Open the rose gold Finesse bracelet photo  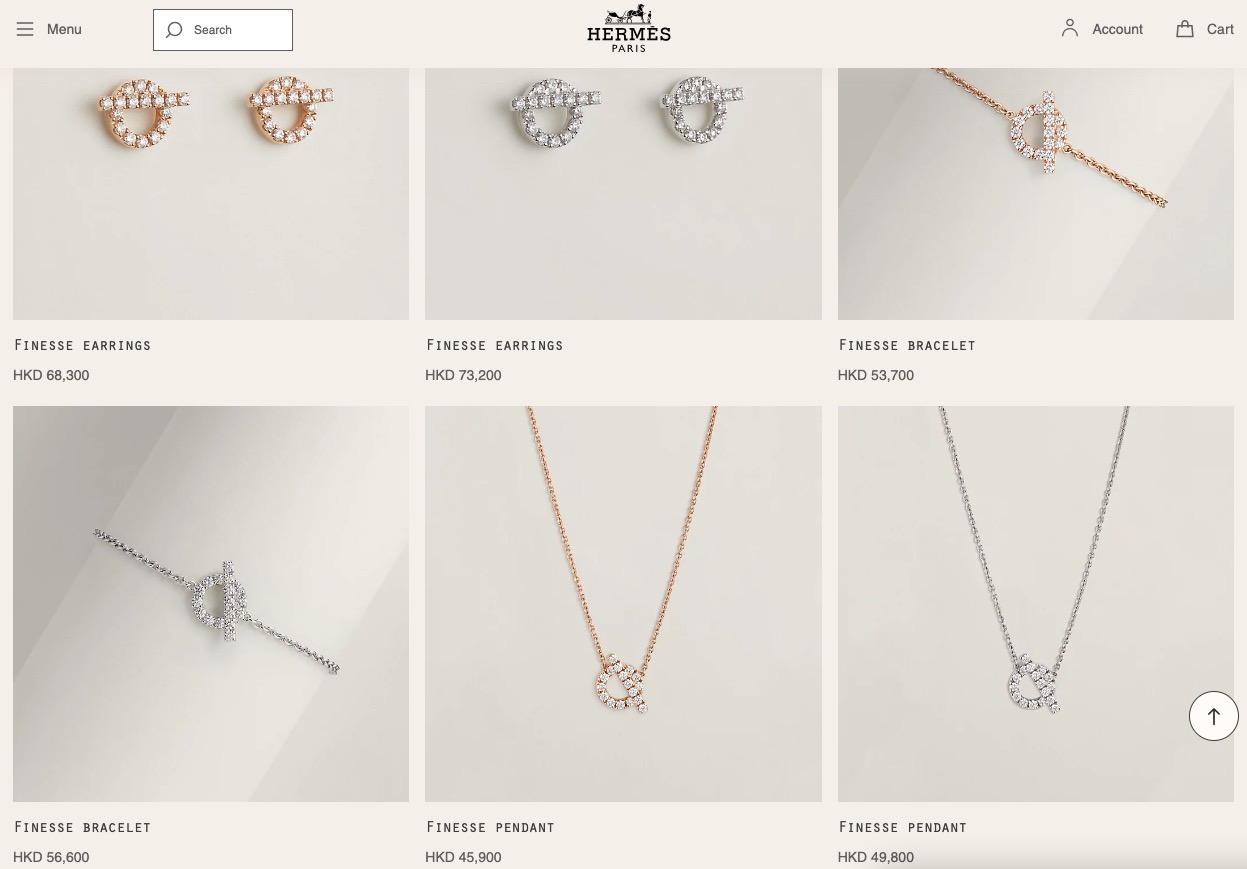pyautogui.click(x=1036, y=194)
